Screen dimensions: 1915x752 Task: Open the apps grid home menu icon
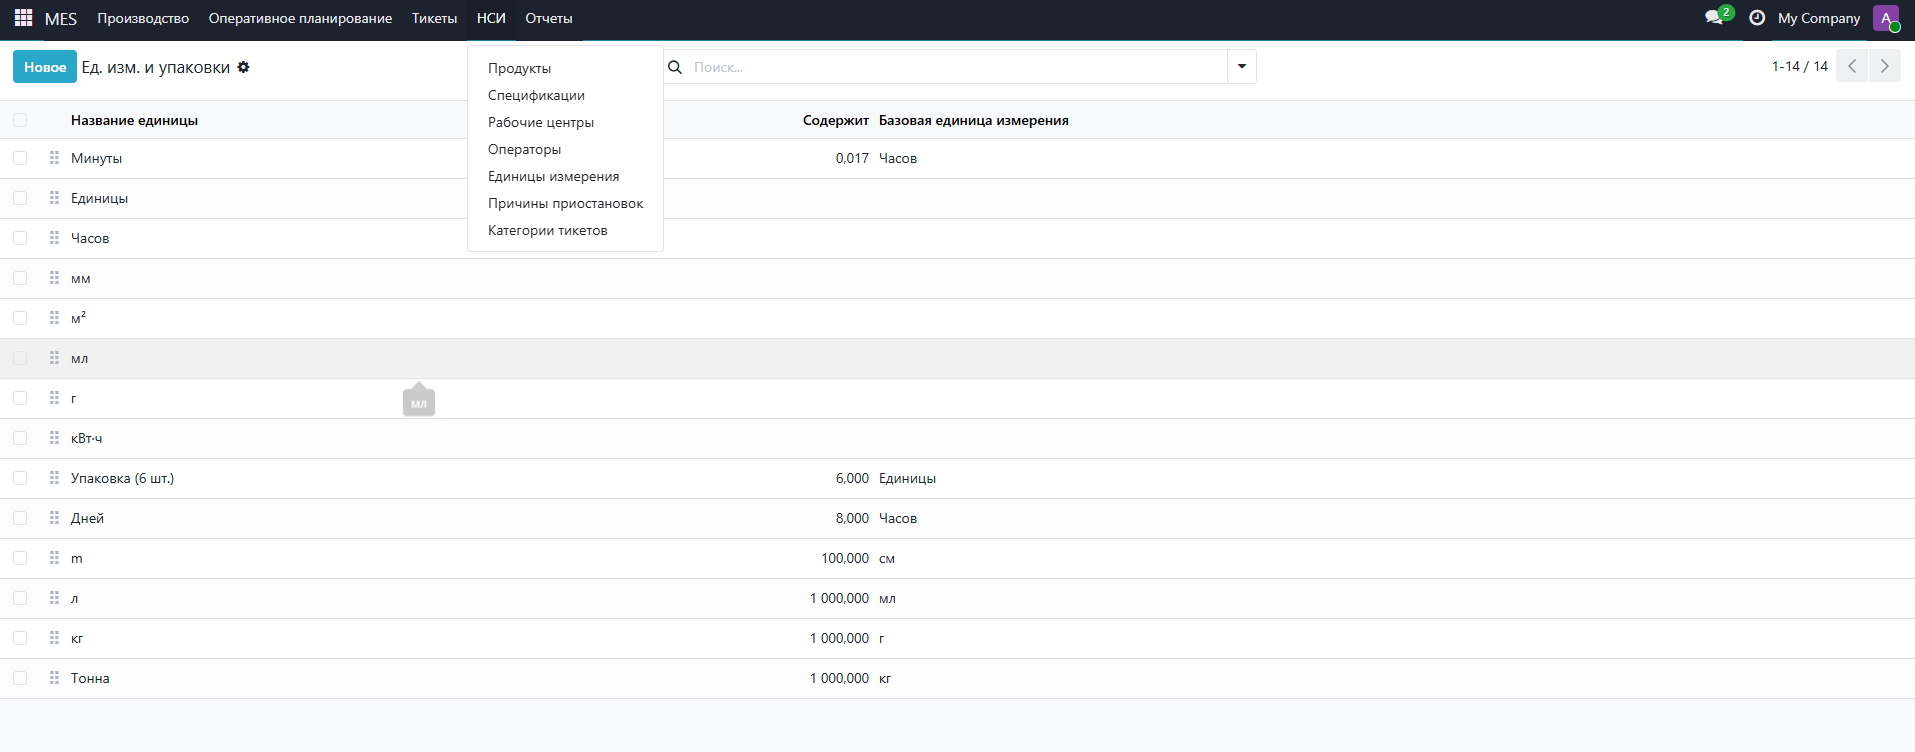pyautogui.click(x=23, y=18)
